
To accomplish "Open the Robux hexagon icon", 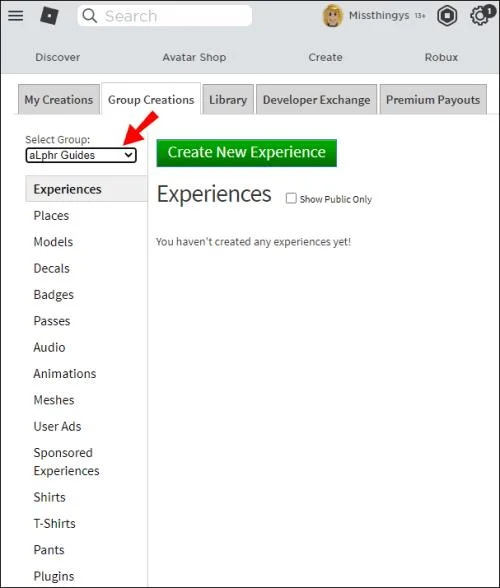I will [447, 16].
